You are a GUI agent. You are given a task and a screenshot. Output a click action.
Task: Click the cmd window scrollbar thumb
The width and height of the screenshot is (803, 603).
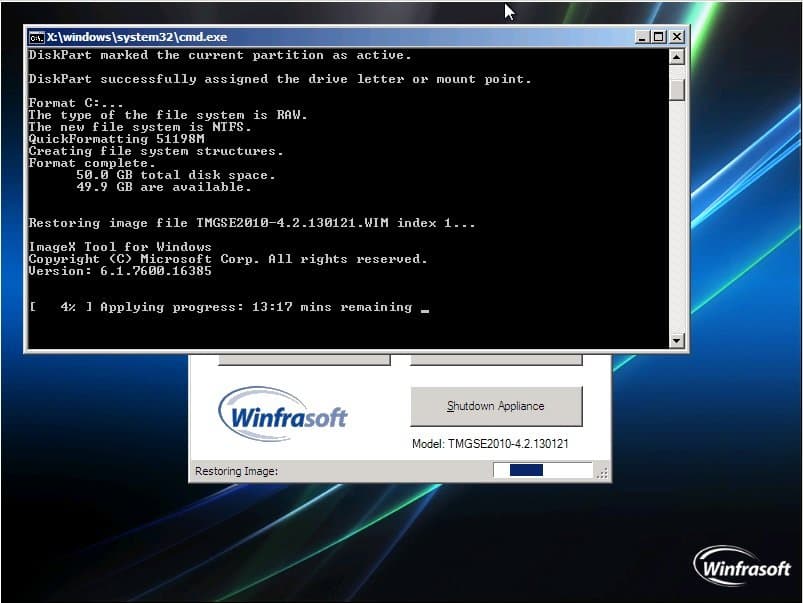(677, 90)
